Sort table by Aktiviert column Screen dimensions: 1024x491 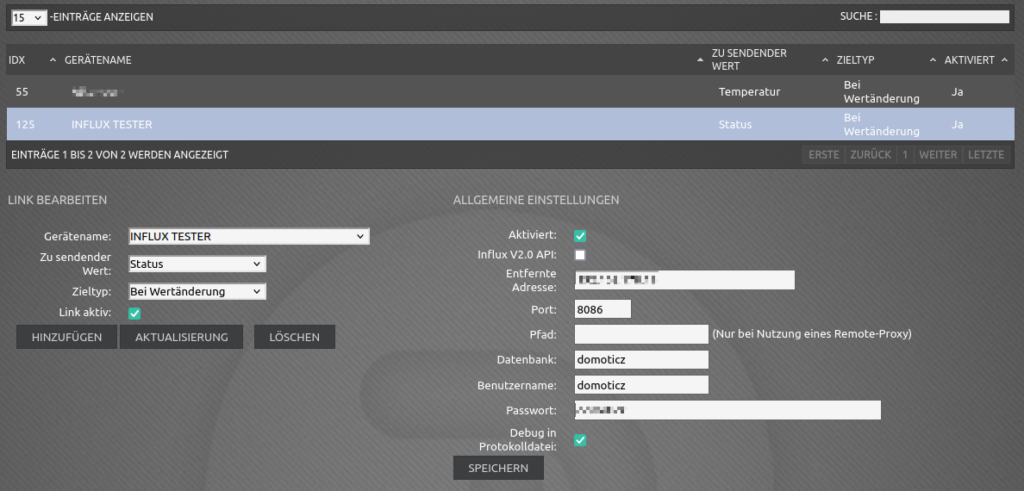[x=969, y=60]
